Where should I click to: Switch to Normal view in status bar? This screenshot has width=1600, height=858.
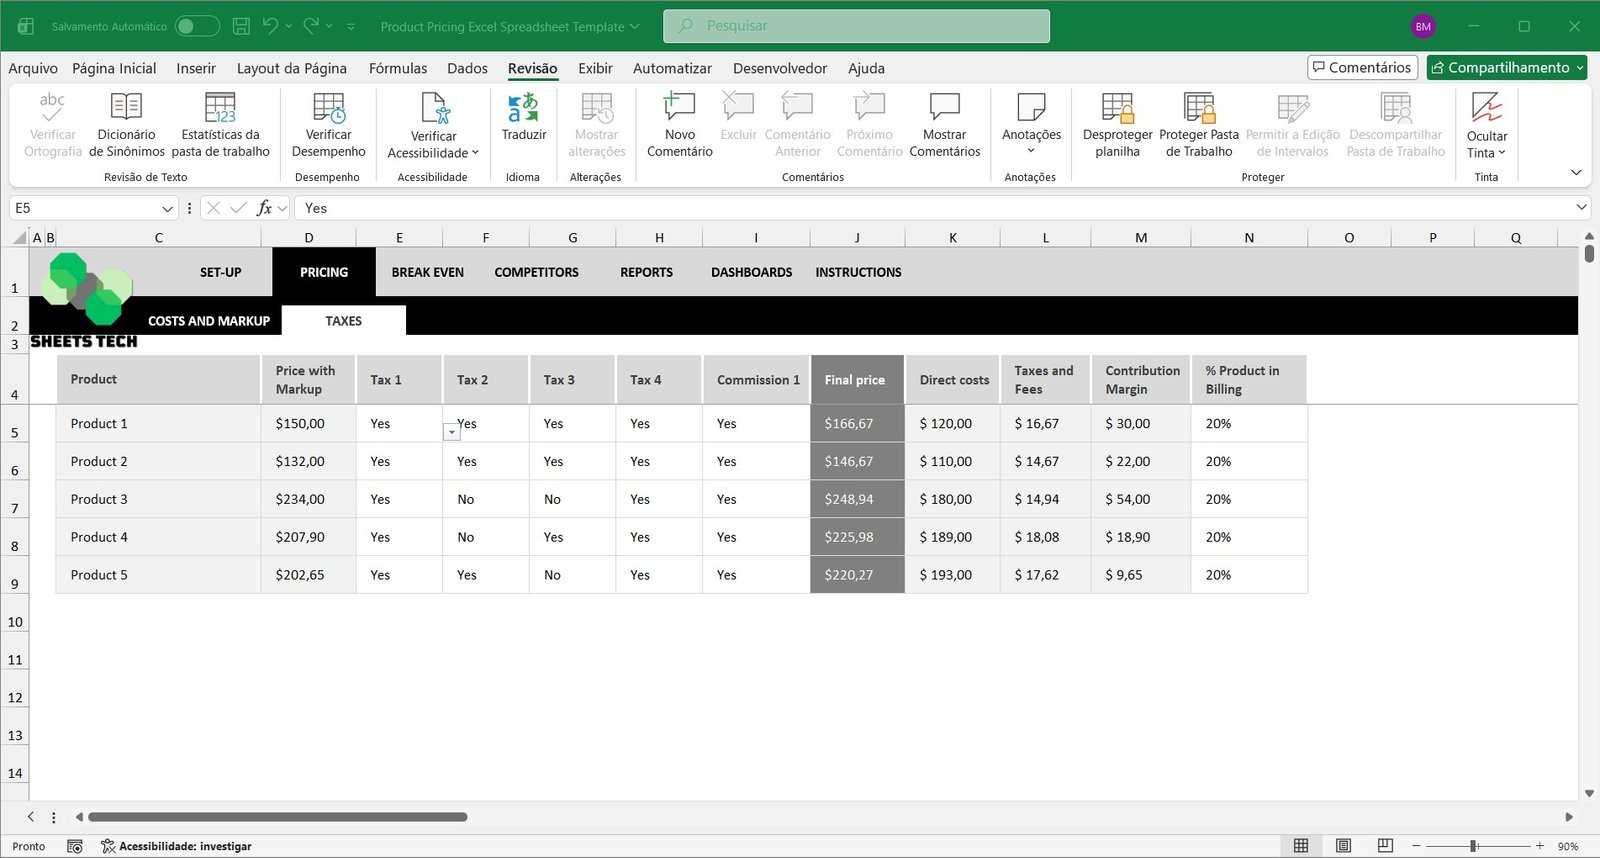(x=1301, y=846)
